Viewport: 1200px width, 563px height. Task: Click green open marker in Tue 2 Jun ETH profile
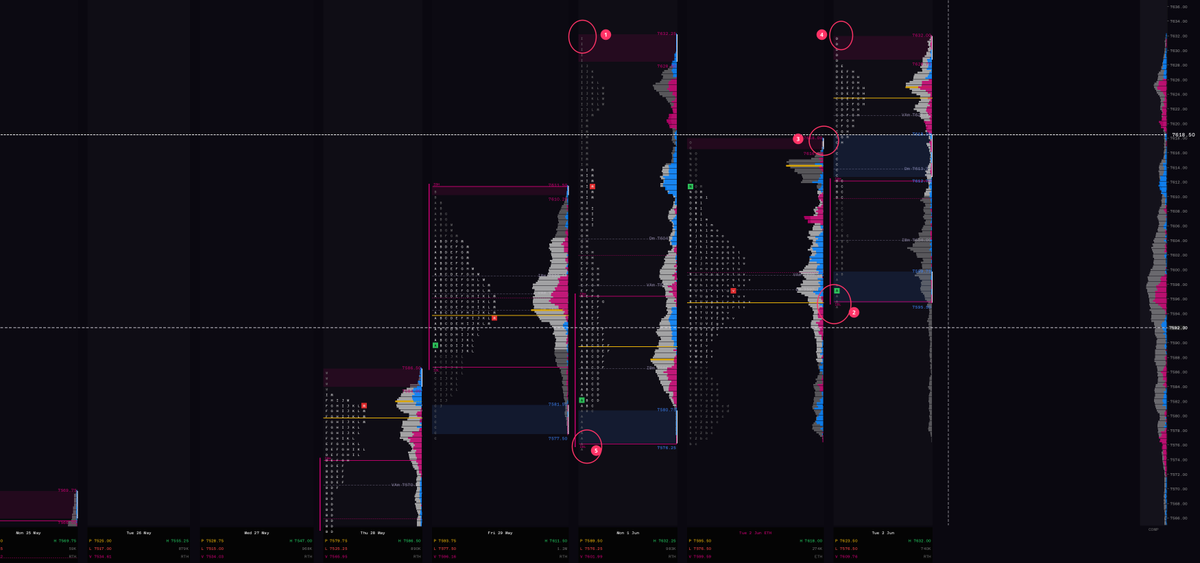690,186
